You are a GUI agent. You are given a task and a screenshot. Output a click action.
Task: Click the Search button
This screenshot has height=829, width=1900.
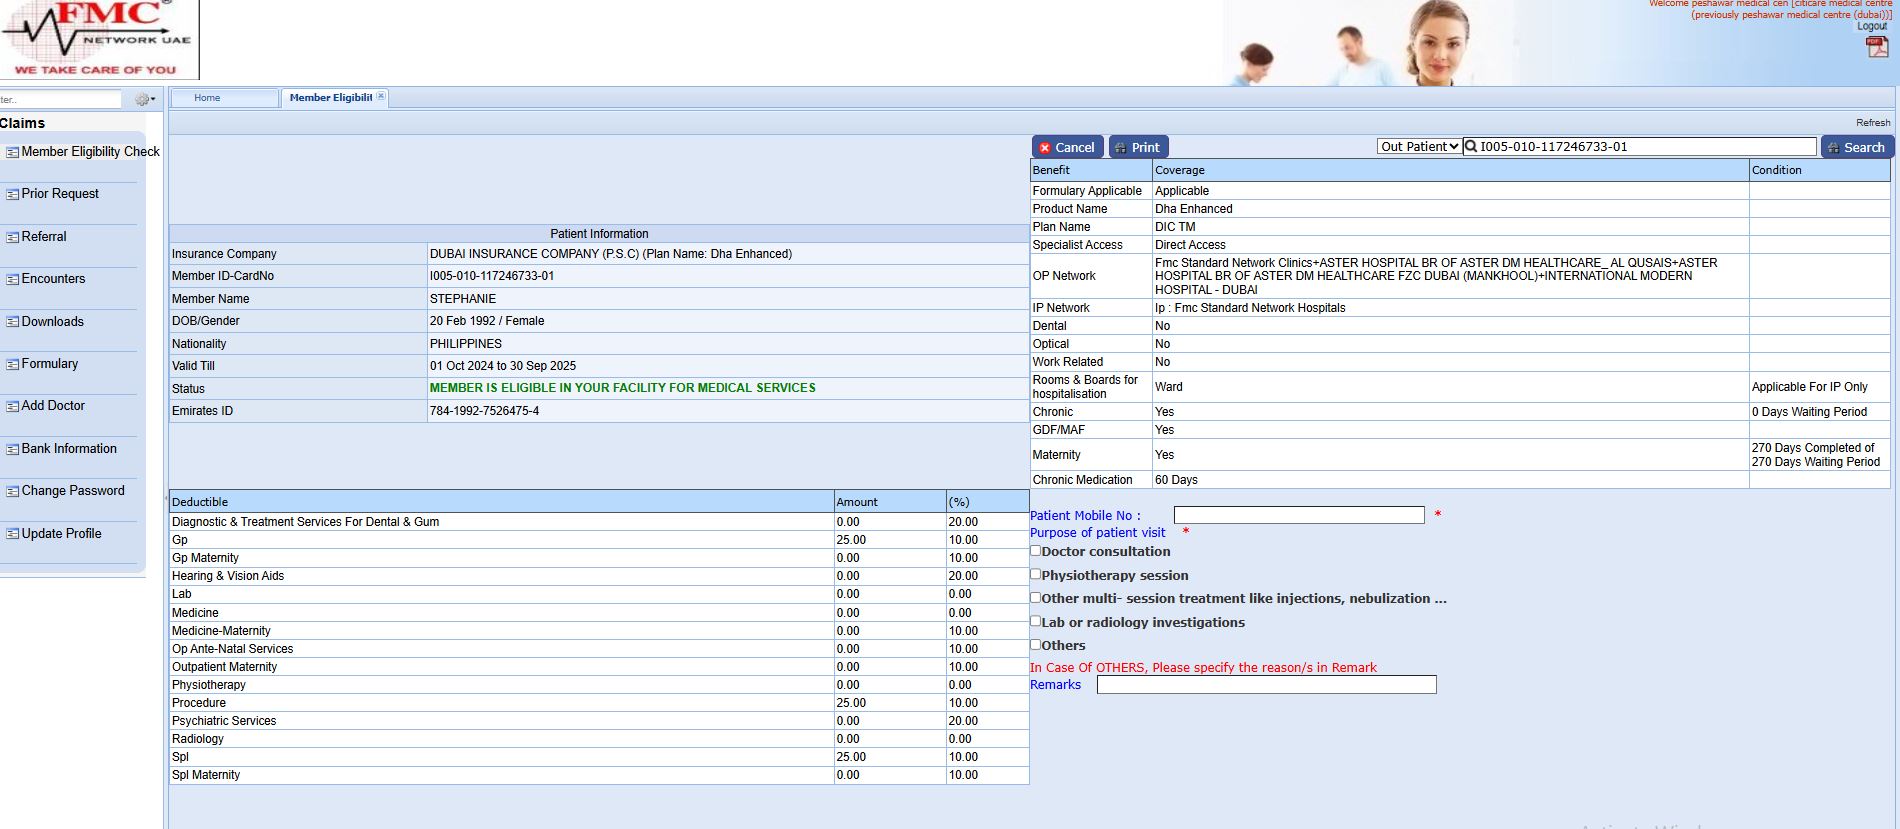(1856, 147)
